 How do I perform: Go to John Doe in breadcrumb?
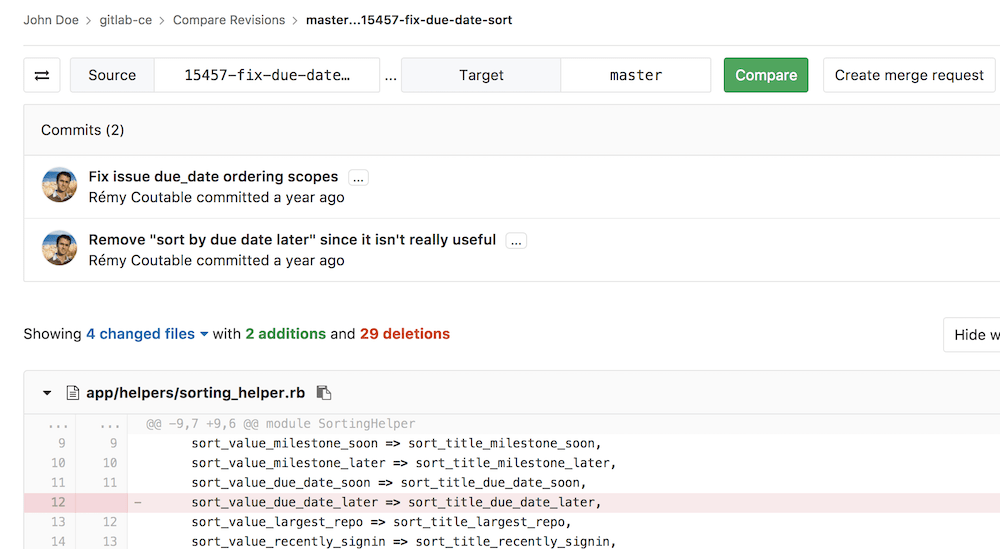(x=54, y=20)
